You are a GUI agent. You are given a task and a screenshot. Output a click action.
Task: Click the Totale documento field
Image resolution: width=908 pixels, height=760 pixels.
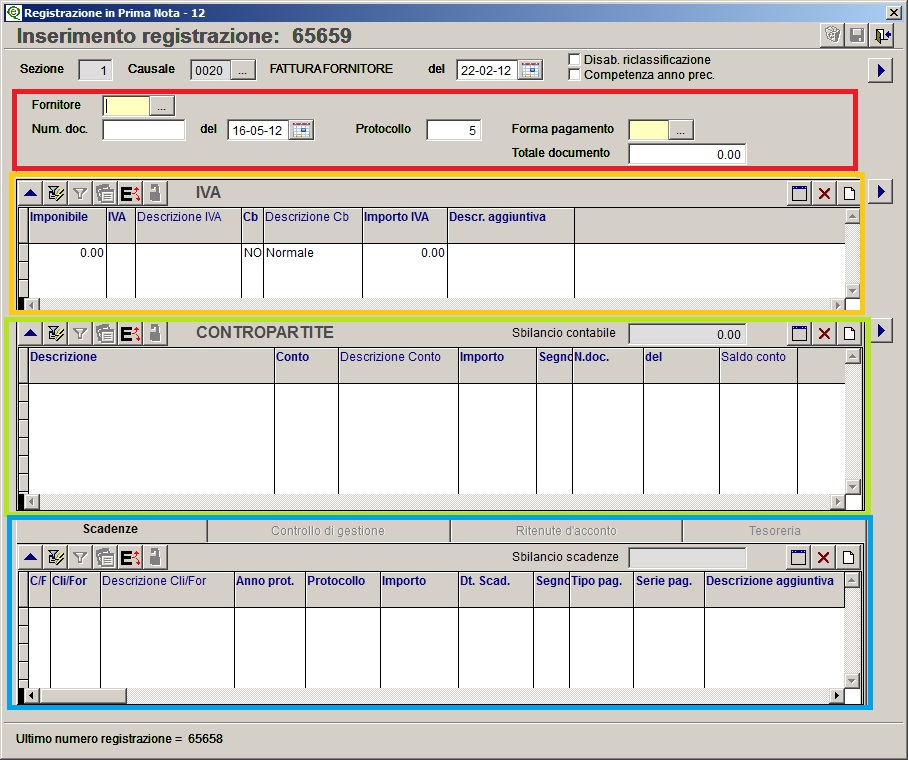[687, 155]
